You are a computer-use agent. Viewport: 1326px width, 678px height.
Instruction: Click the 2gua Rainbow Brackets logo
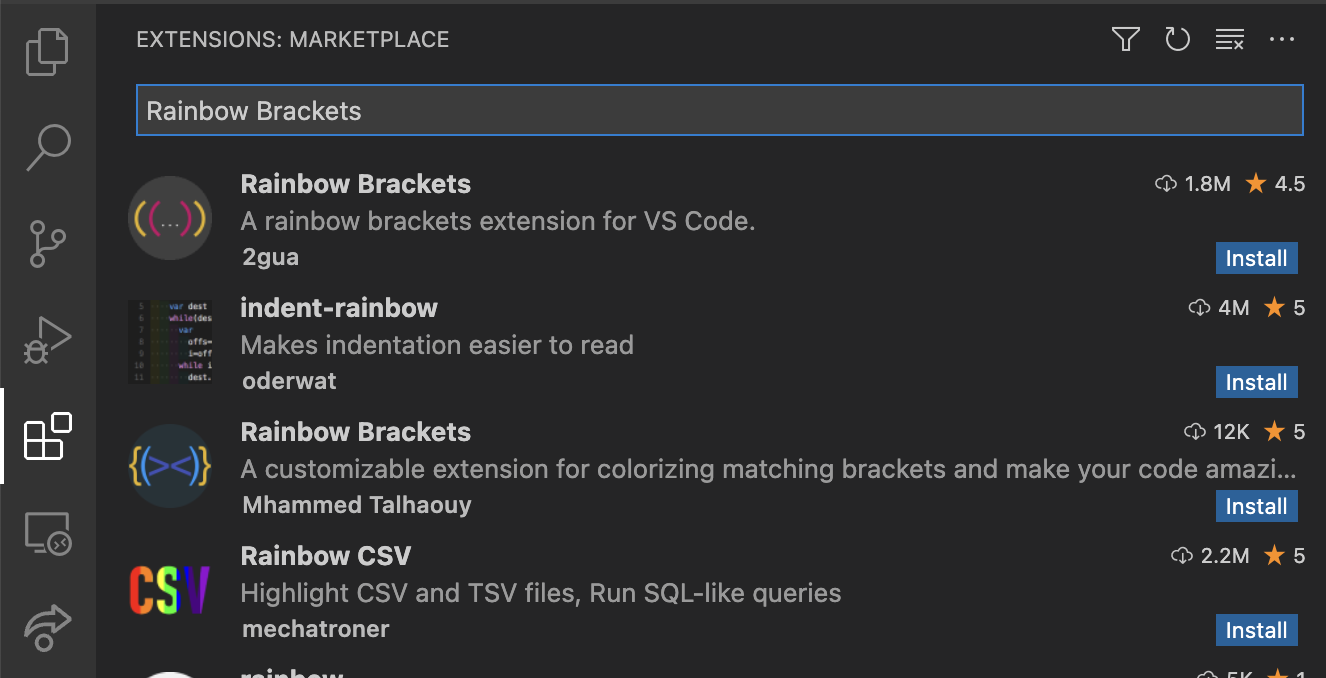click(x=170, y=218)
